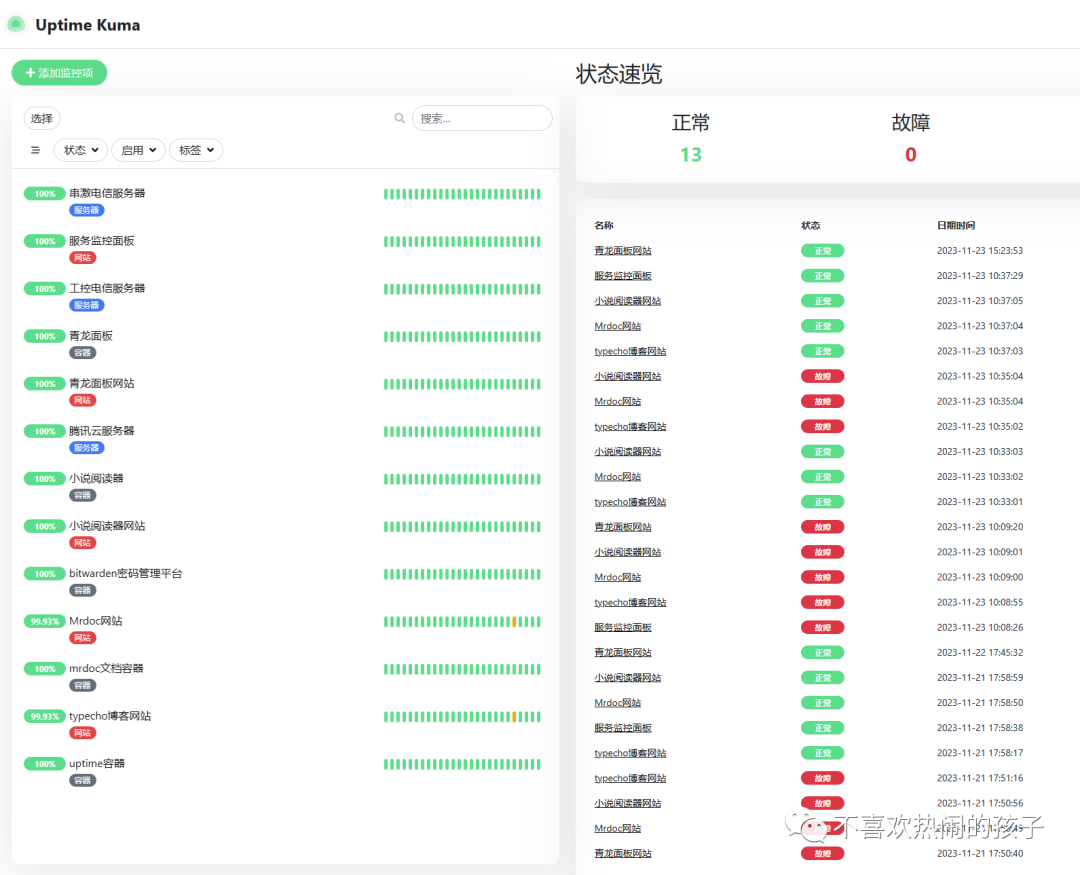Open the search magnifier icon
Viewport: 1080px width, 875px height.
click(x=400, y=118)
